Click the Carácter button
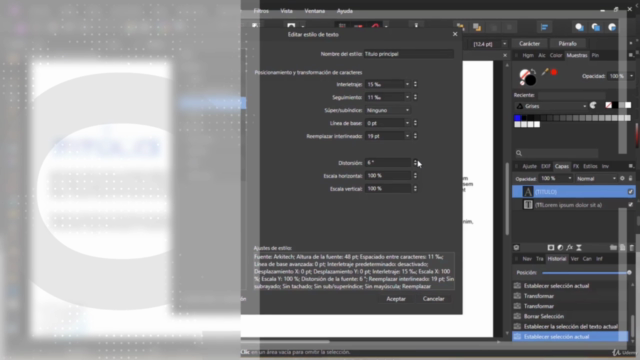The width and height of the screenshot is (640, 360). [x=529, y=44]
